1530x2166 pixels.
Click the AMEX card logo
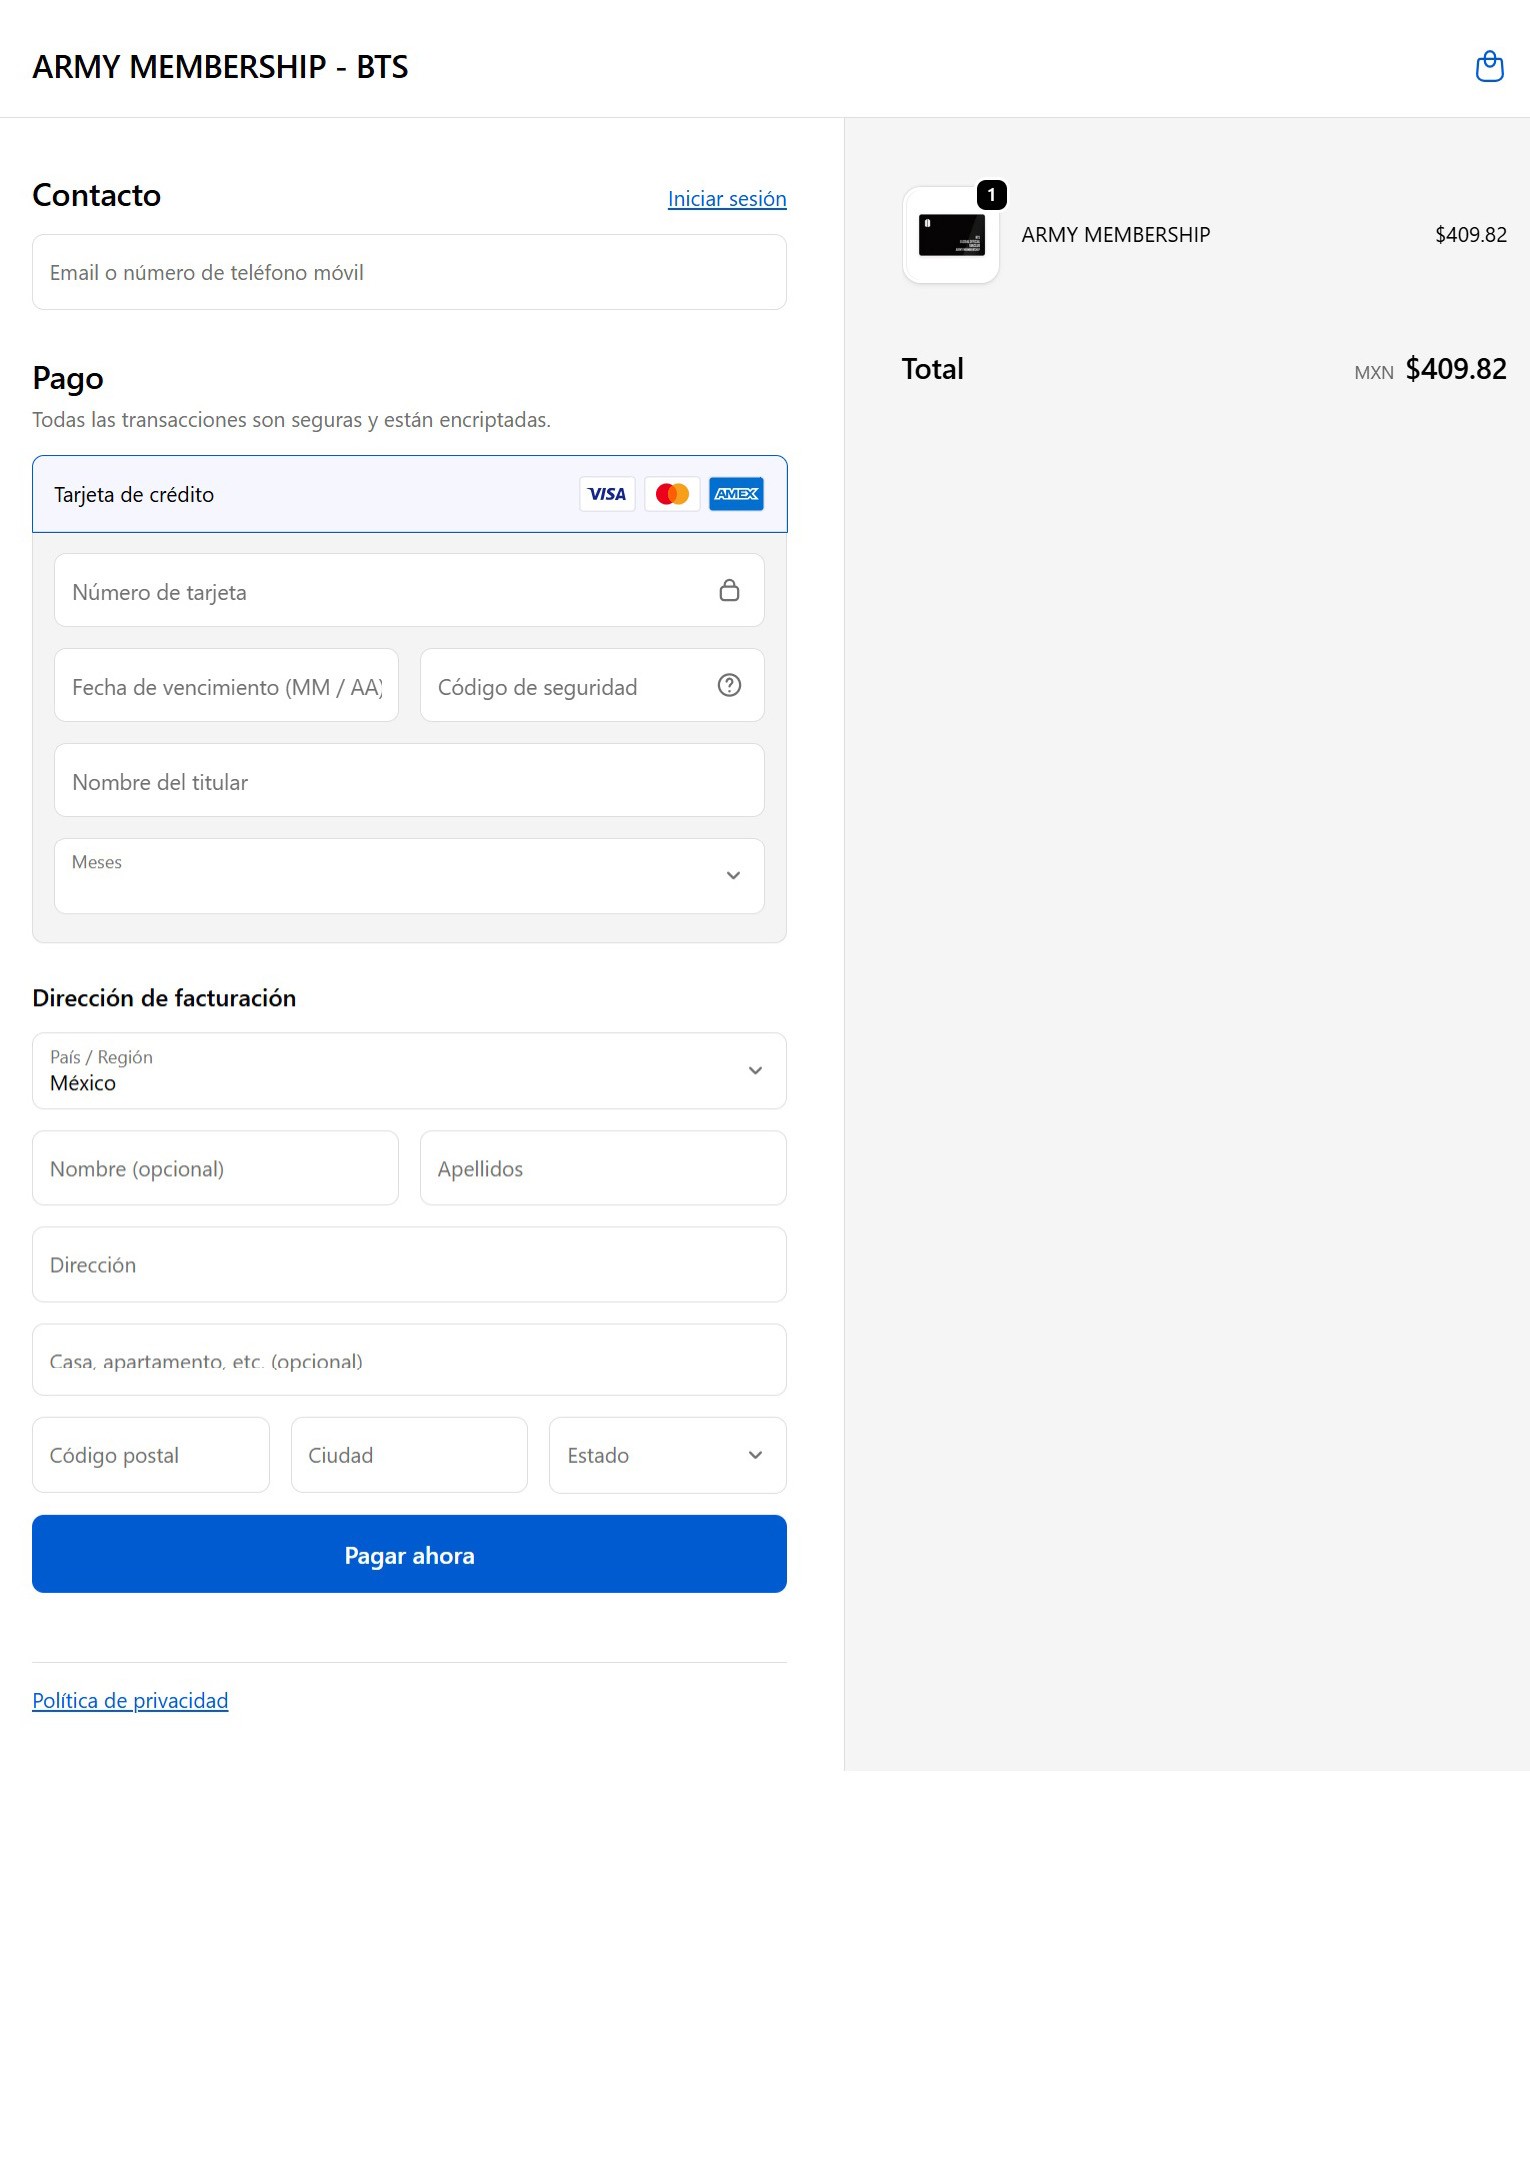[736, 494]
